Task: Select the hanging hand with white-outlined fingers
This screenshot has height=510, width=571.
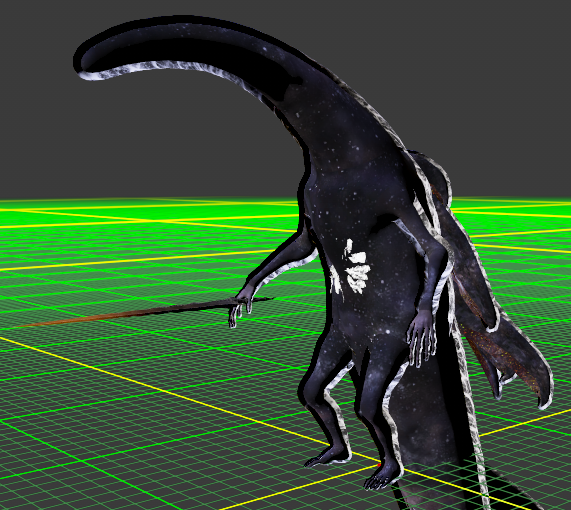Action: point(421,337)
